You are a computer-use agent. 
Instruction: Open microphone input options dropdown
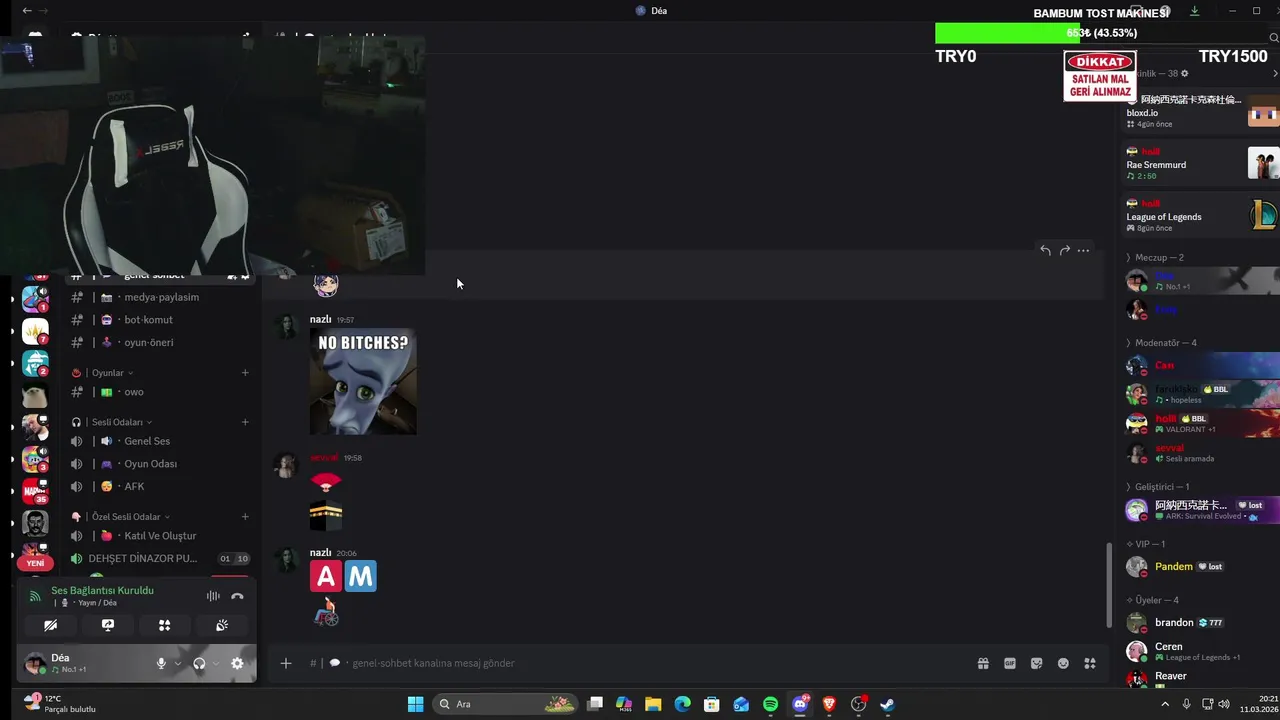pyautogui.click(x=178, y=663)
